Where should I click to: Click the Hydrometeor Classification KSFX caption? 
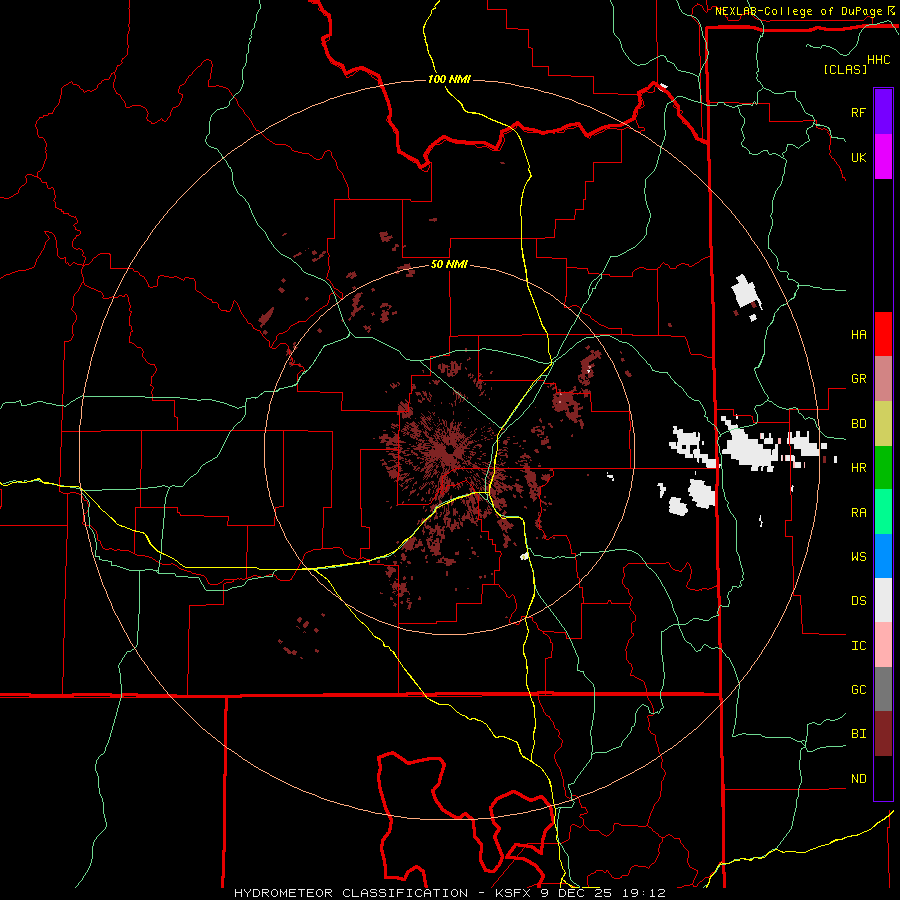coord(449,893)
